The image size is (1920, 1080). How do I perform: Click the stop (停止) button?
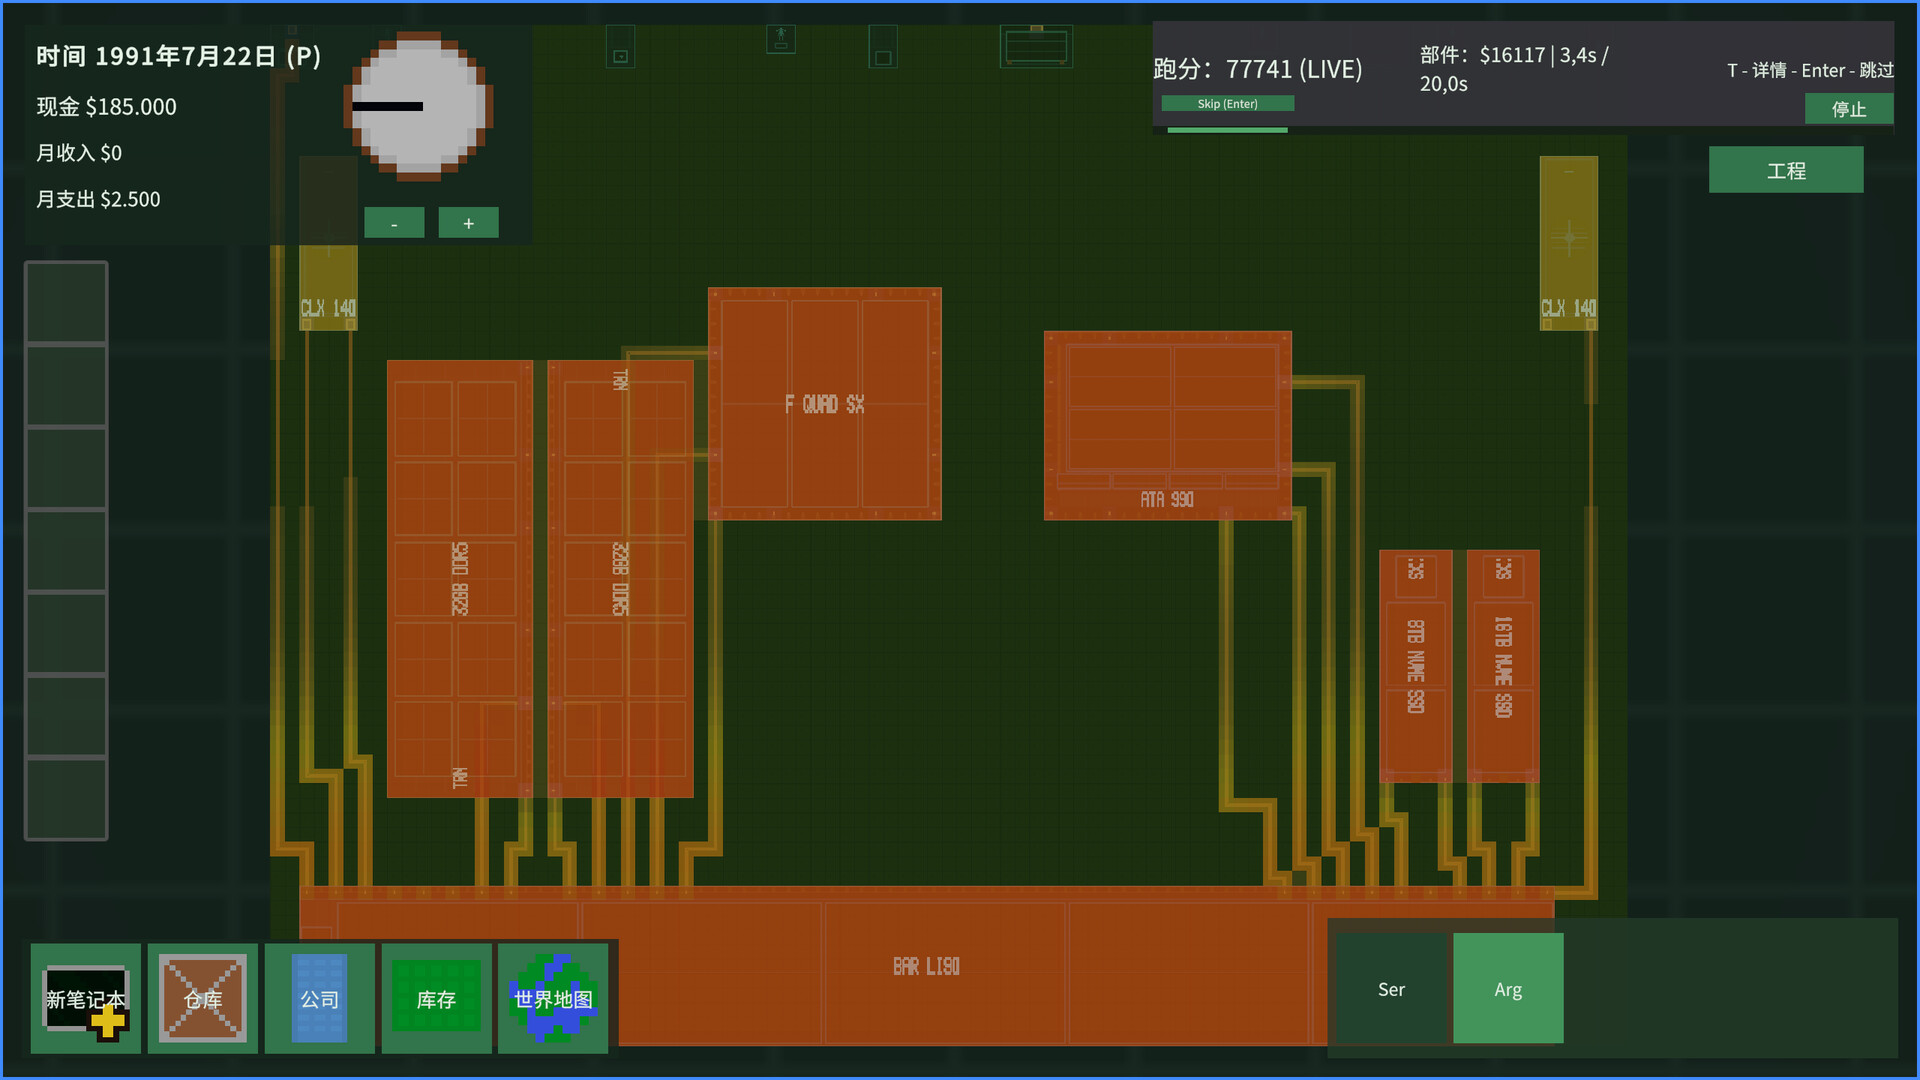(x=1849, y=109)
